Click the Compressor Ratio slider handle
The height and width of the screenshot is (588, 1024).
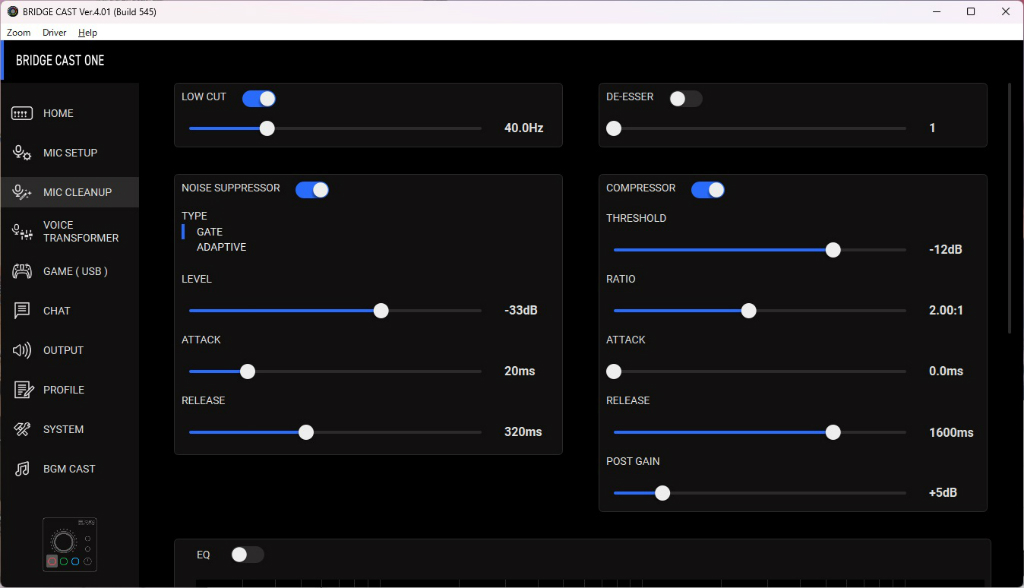748,311
